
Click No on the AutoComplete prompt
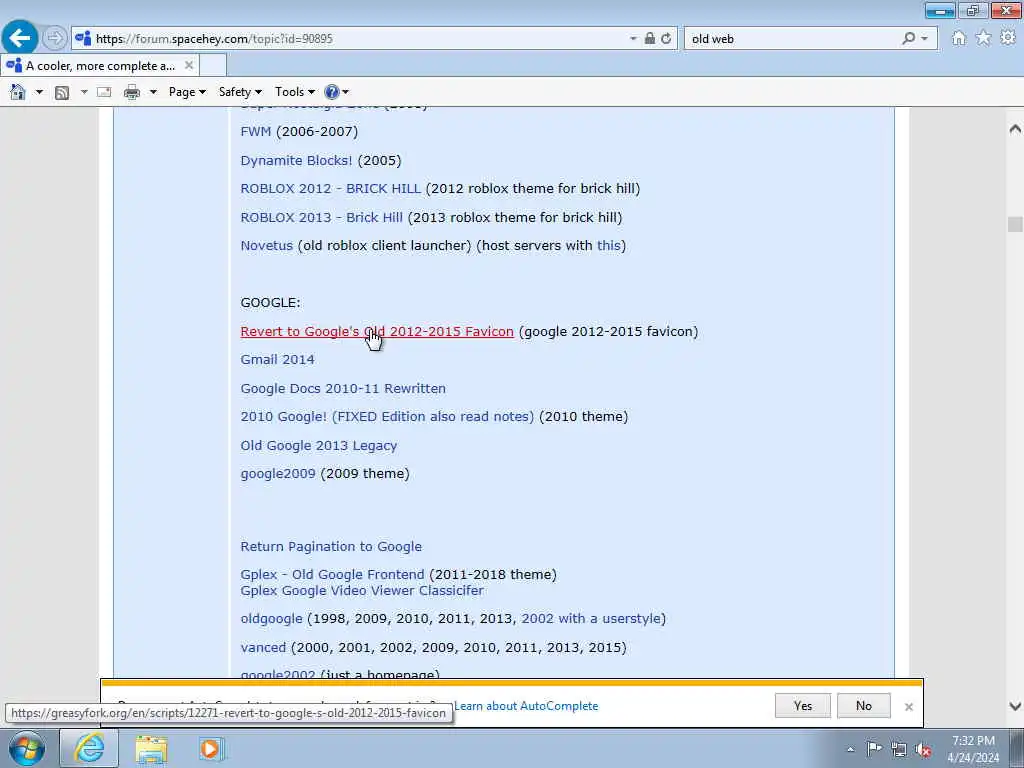(863, 706)
